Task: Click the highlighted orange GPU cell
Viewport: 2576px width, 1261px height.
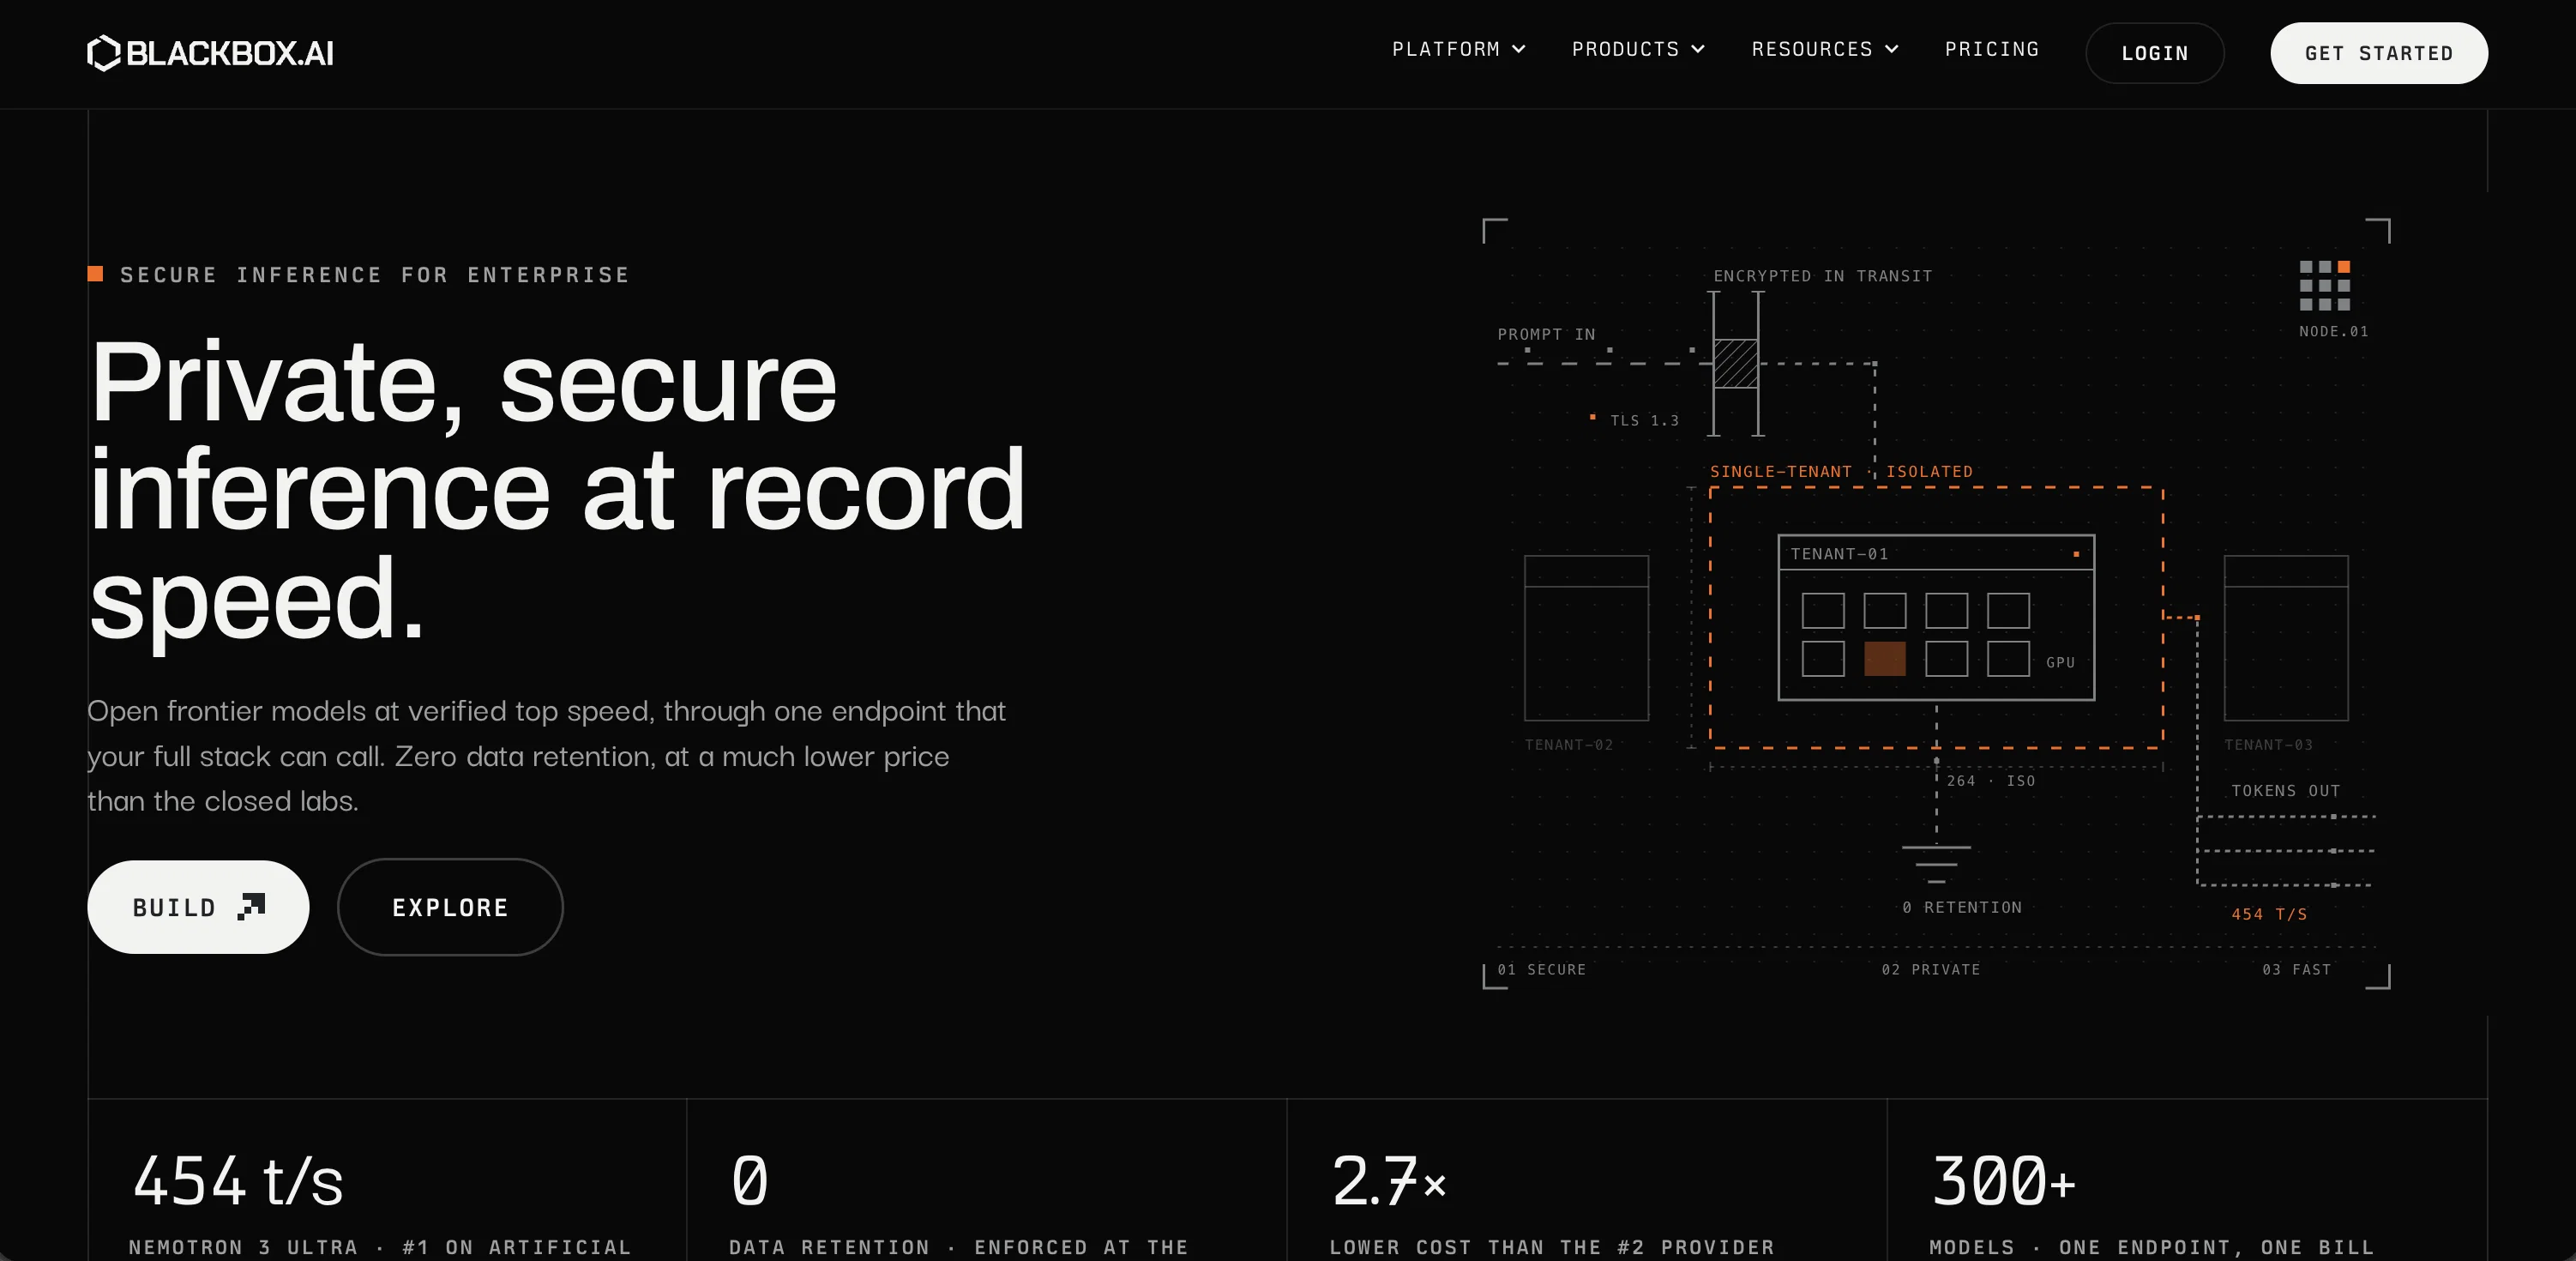Action: pyautogui.click(x=1884, y=659)
